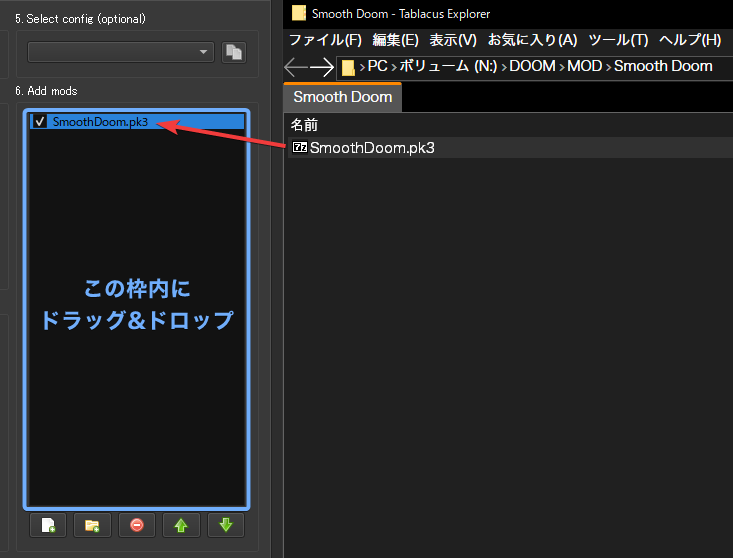Click the clone config icon button

click(x=234, y=52)
